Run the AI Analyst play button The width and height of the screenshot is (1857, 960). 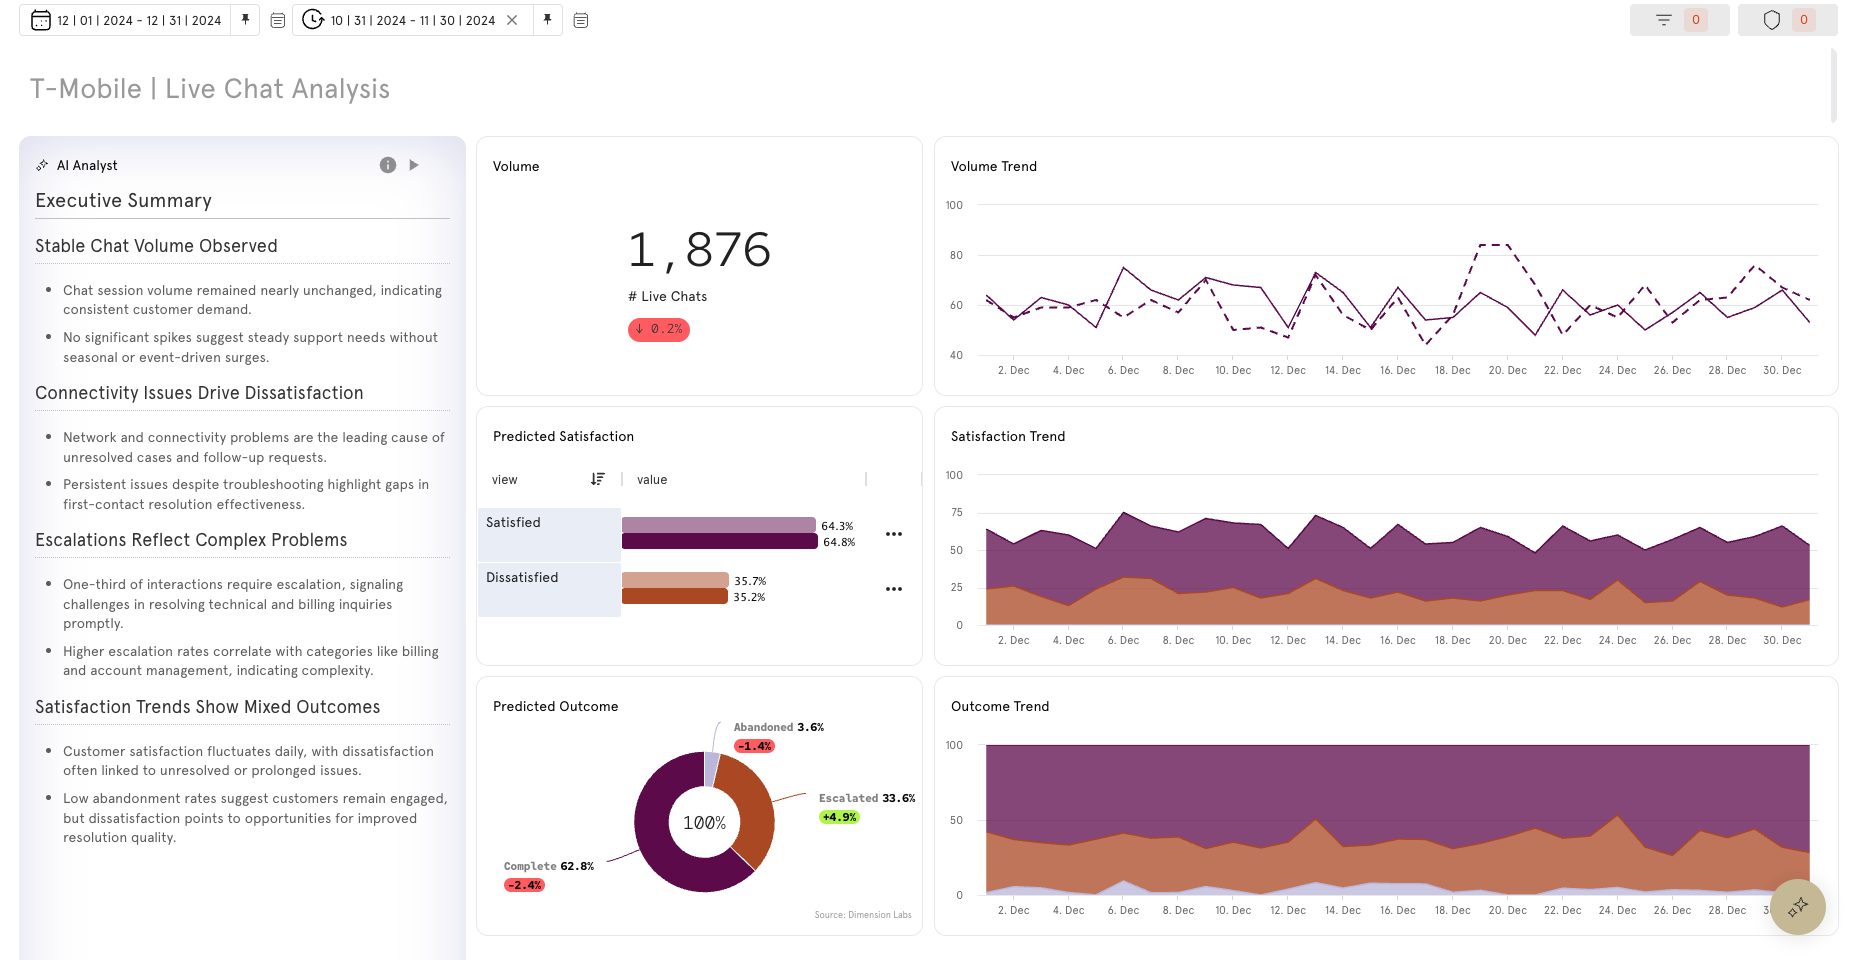pyautogui.click(x=414, y=165)
